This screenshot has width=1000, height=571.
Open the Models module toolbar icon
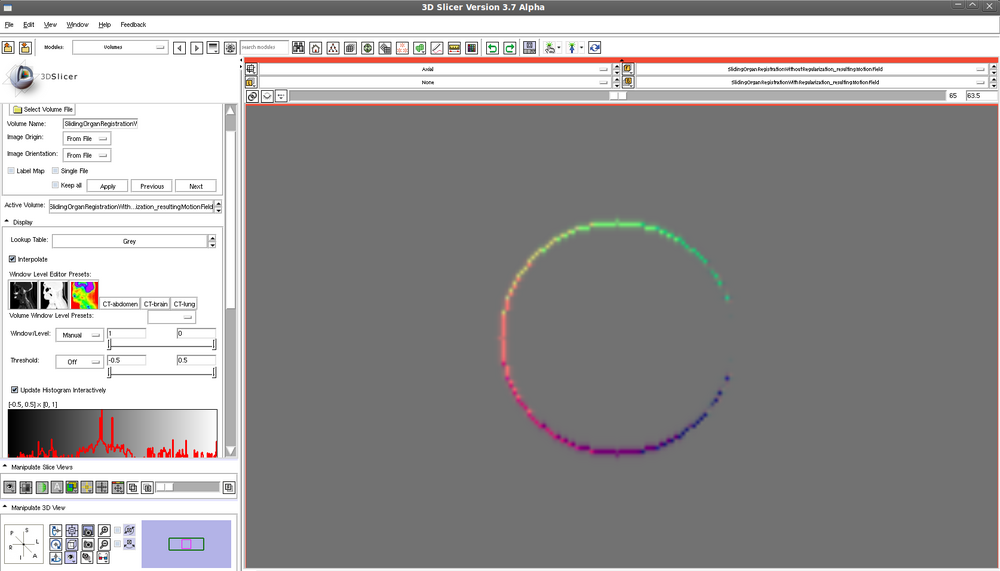tap(367, 48)
